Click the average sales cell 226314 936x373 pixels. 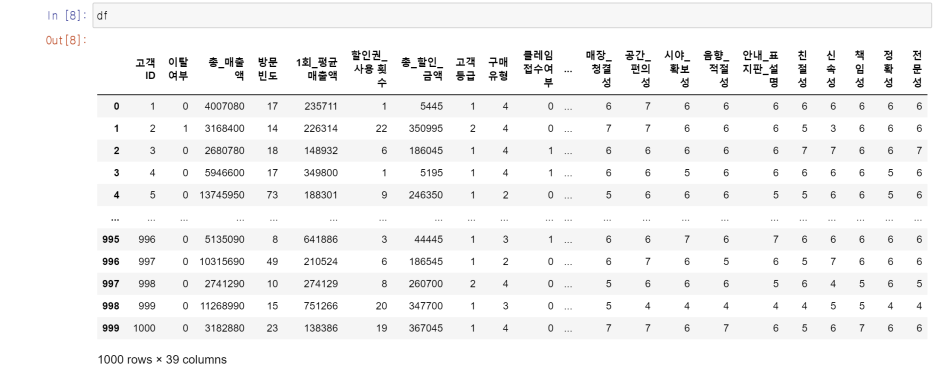point(321,128)
